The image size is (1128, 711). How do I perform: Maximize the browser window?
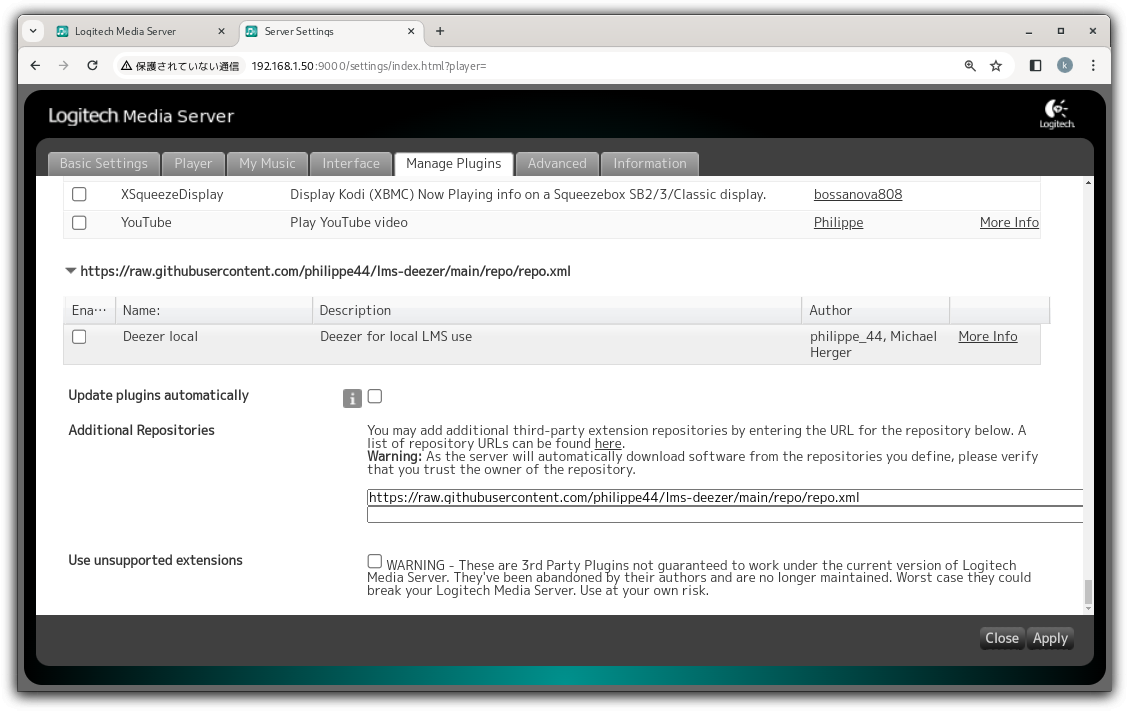tap(1060, 31)
